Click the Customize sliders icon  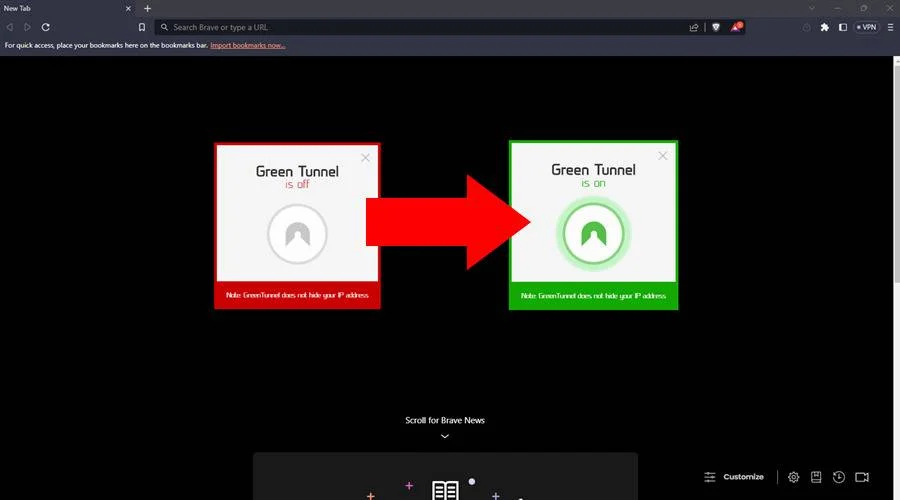click(710, 477)
